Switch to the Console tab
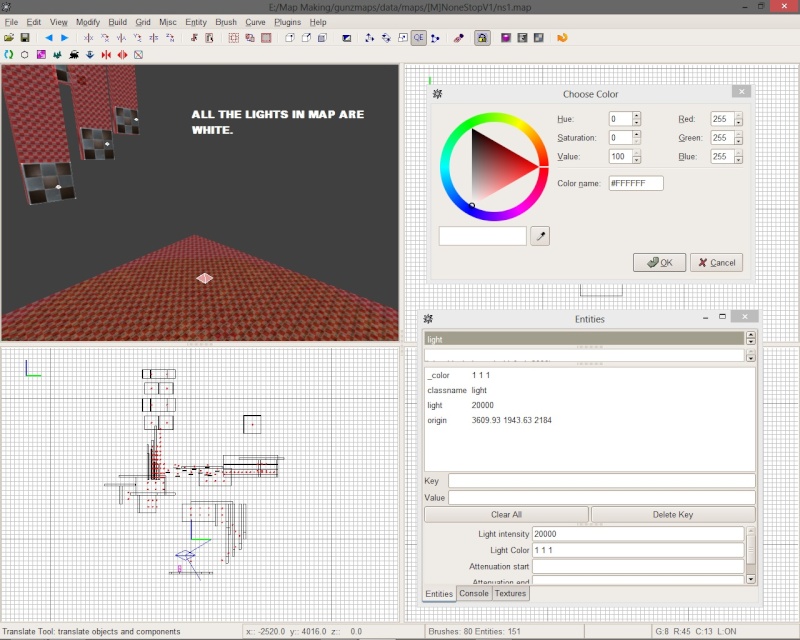This screenshot has height=640, width=800. point(473,593)
